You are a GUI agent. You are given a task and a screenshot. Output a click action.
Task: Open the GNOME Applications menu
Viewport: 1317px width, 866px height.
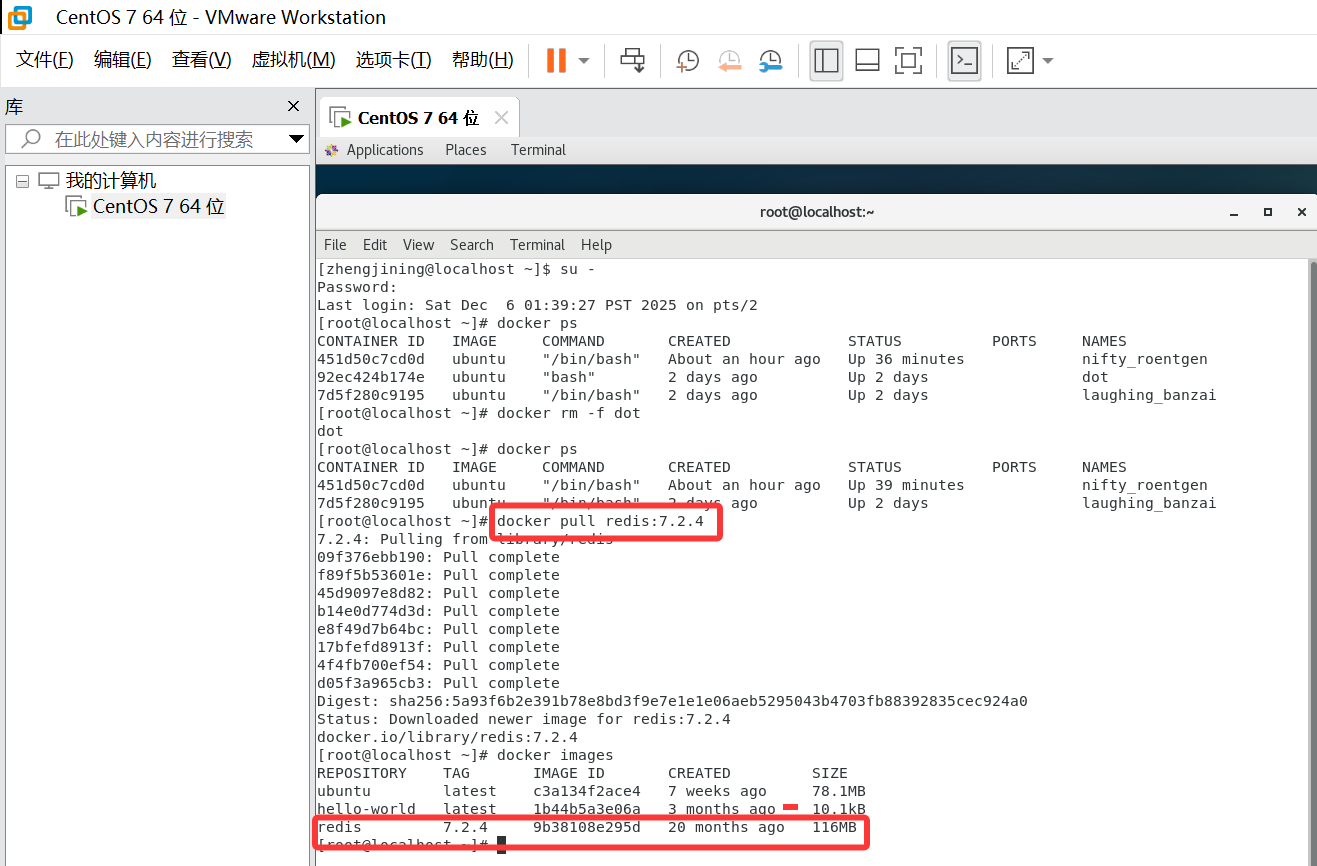(x=385, y=150)
